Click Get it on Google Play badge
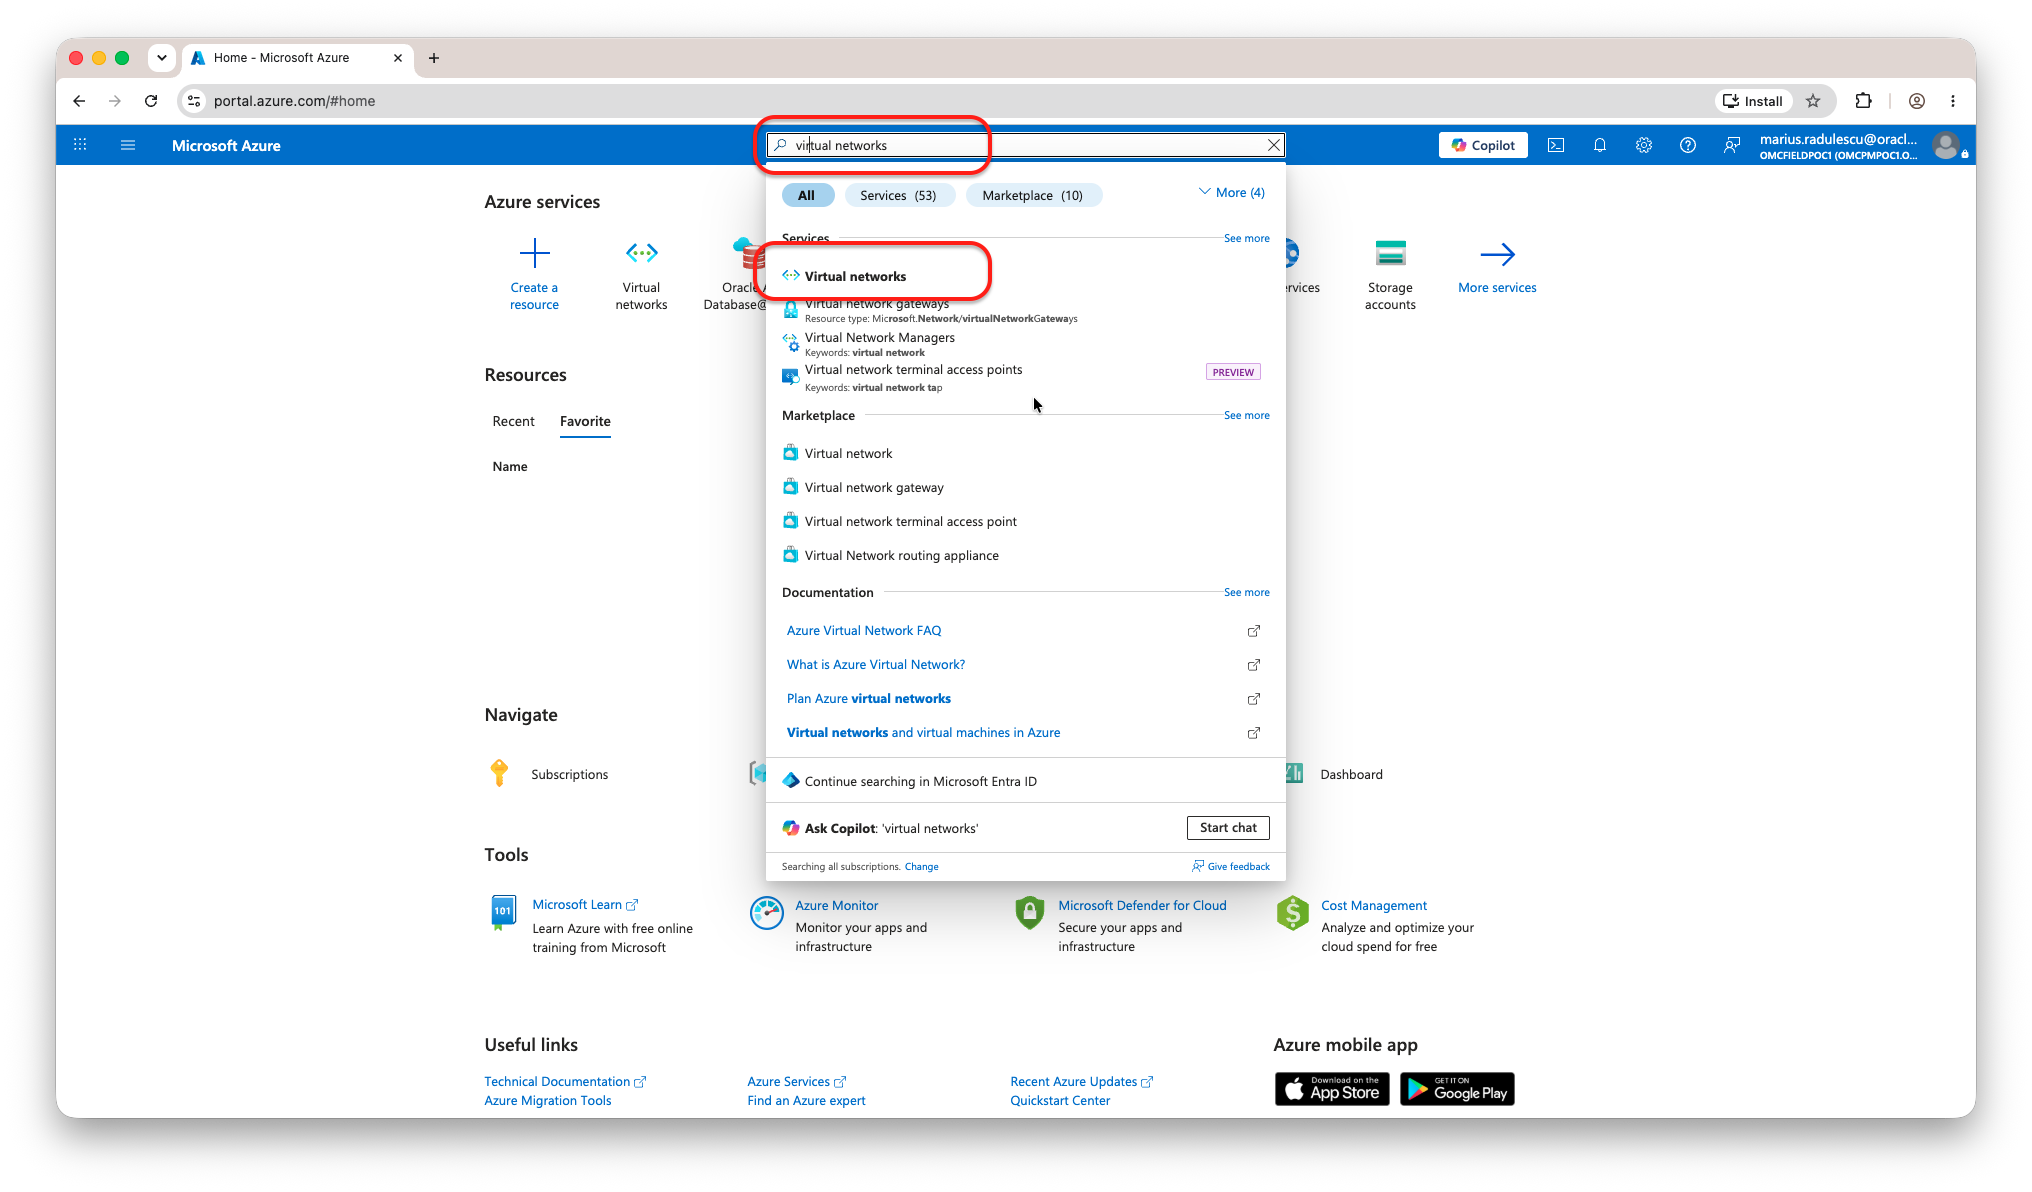Screen dimensions: 2032x1192 1457,1089
